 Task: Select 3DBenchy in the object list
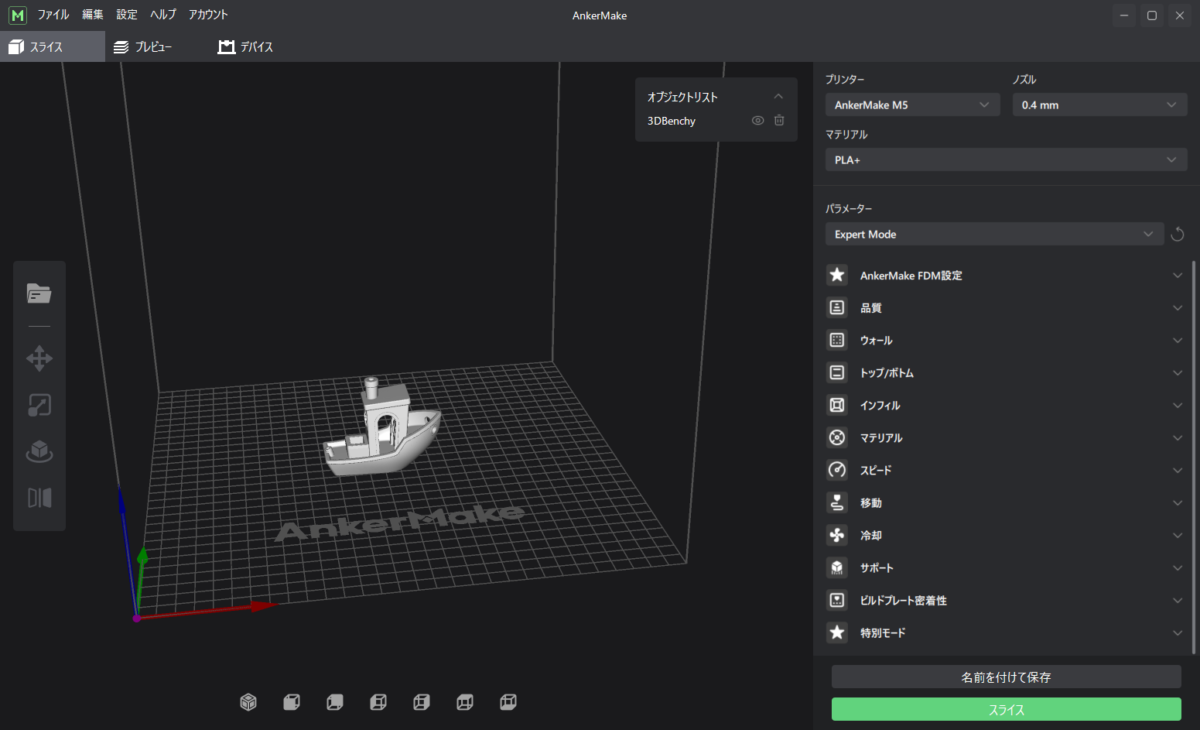pos(672,121)
